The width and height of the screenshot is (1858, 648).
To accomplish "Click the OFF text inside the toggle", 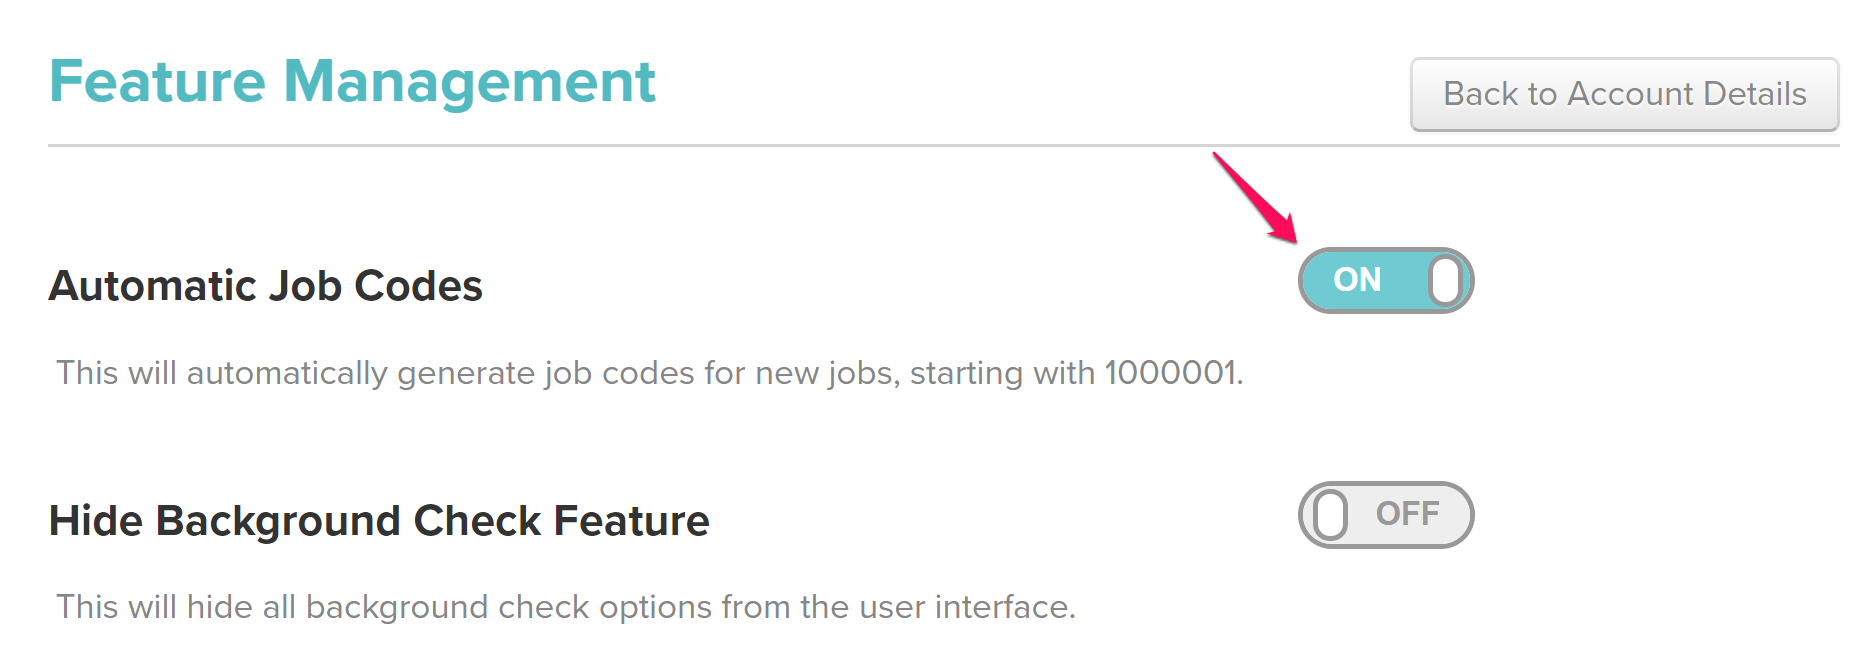I will (x=1410, y=515).
